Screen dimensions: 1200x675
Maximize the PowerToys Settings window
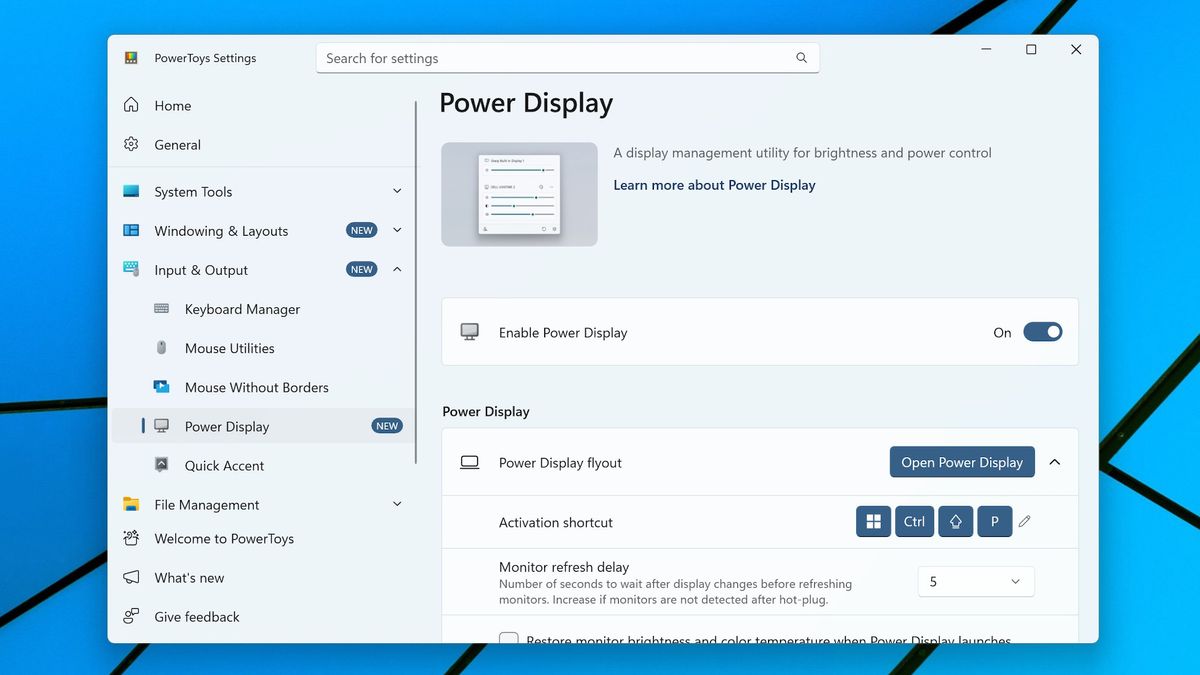pos(1031,49)
